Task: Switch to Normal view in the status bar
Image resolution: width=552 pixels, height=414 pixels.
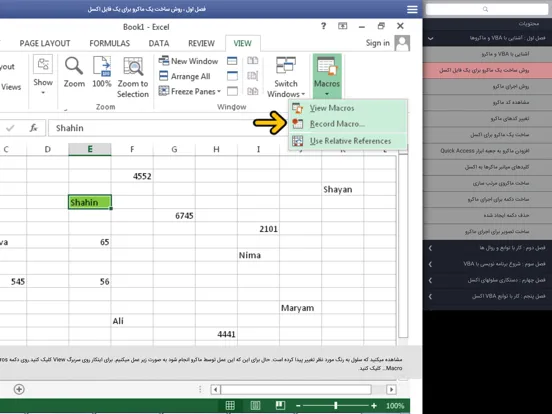Action: (230, 406)
